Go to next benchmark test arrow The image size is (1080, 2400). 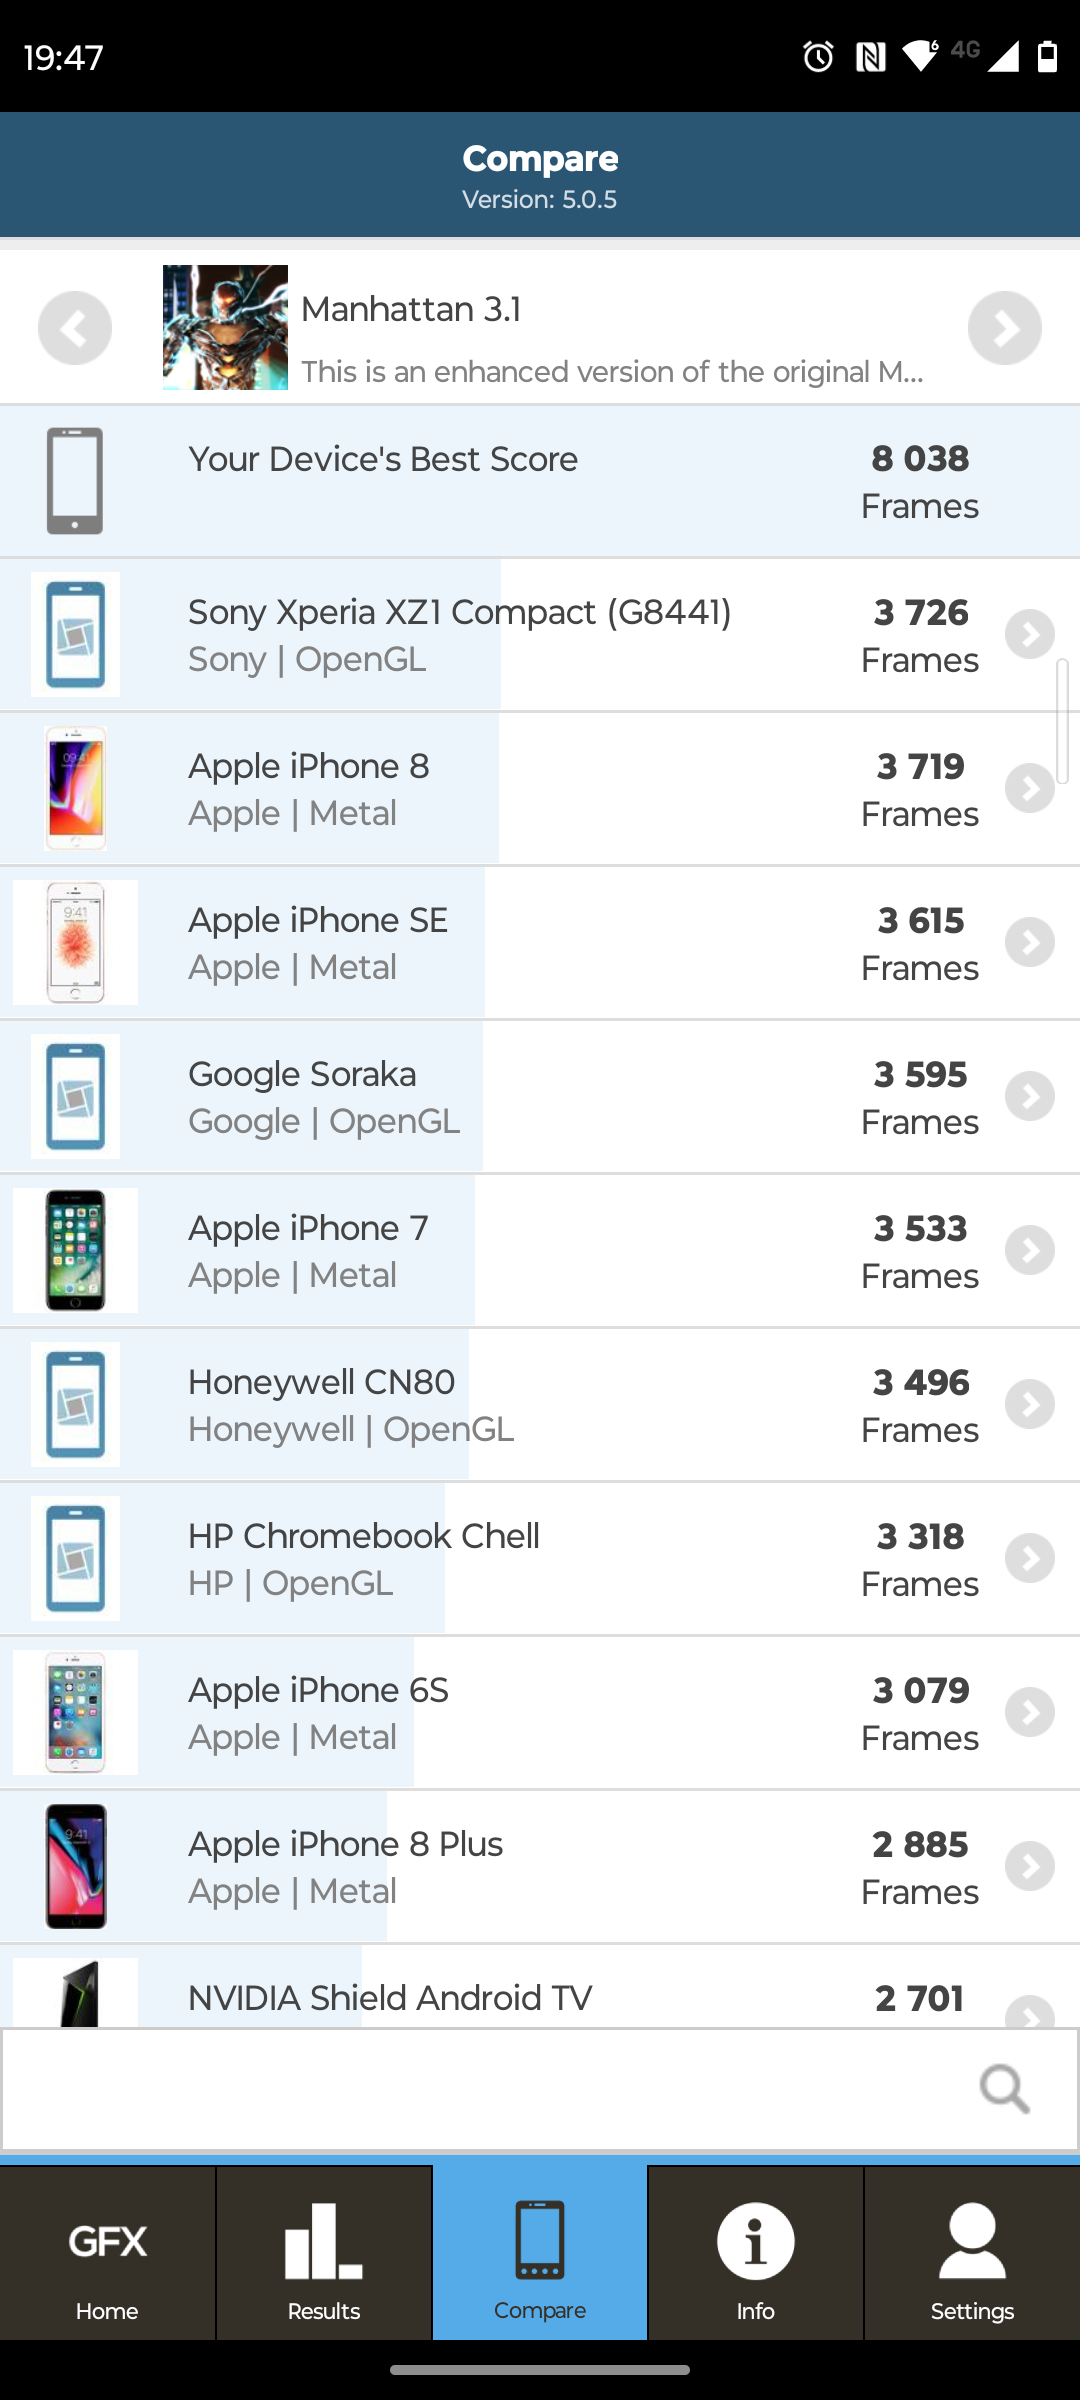[x=1004, y=328]
